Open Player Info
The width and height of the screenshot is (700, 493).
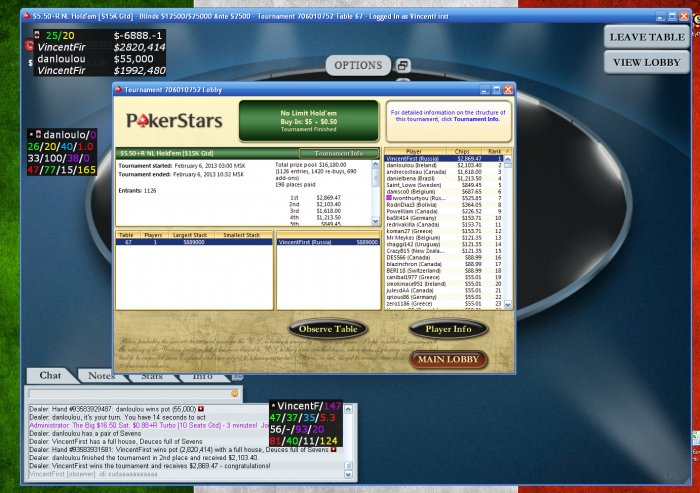pos(448,329)
